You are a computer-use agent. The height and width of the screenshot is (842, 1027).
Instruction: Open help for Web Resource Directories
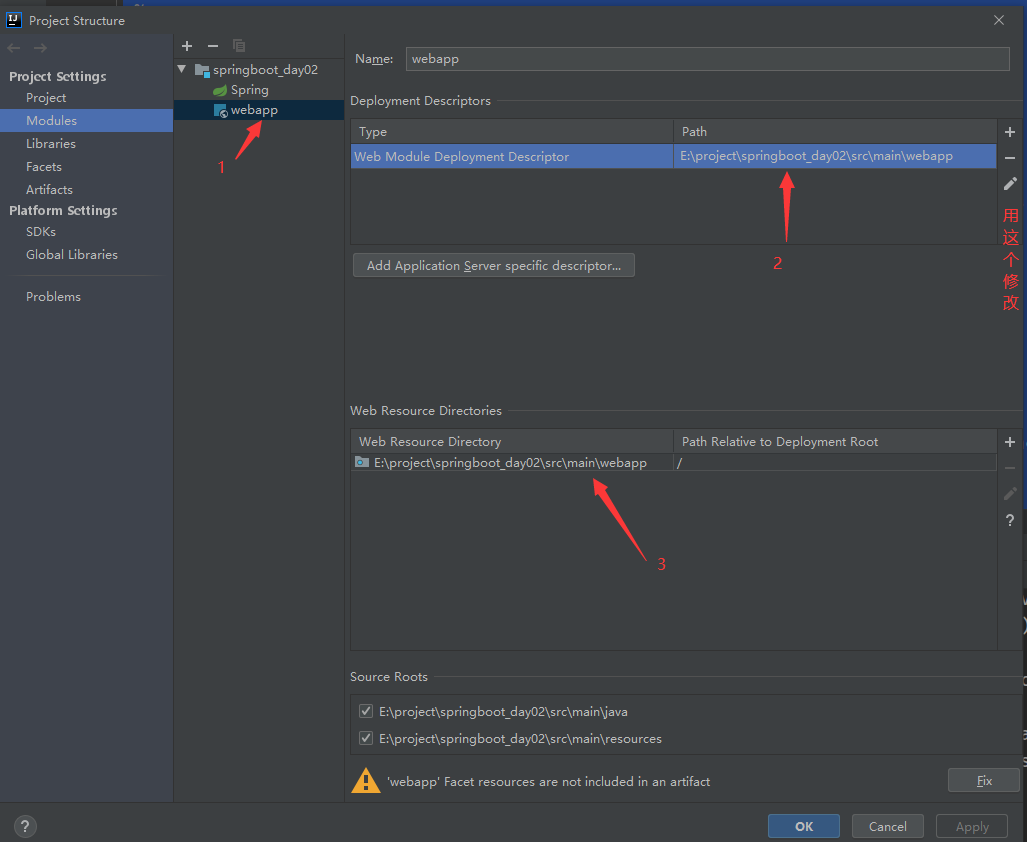(x=1010, y=521)
